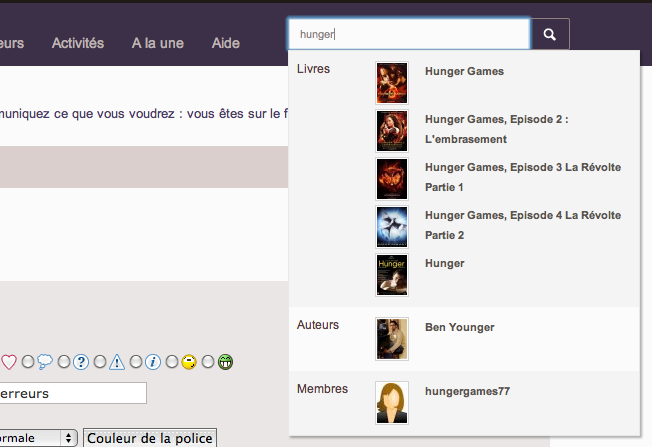Image resolution: width=652 pixels, height=447 pixels.
Task: Click the green grinning smiley icon
Action: tap(225, 362)
